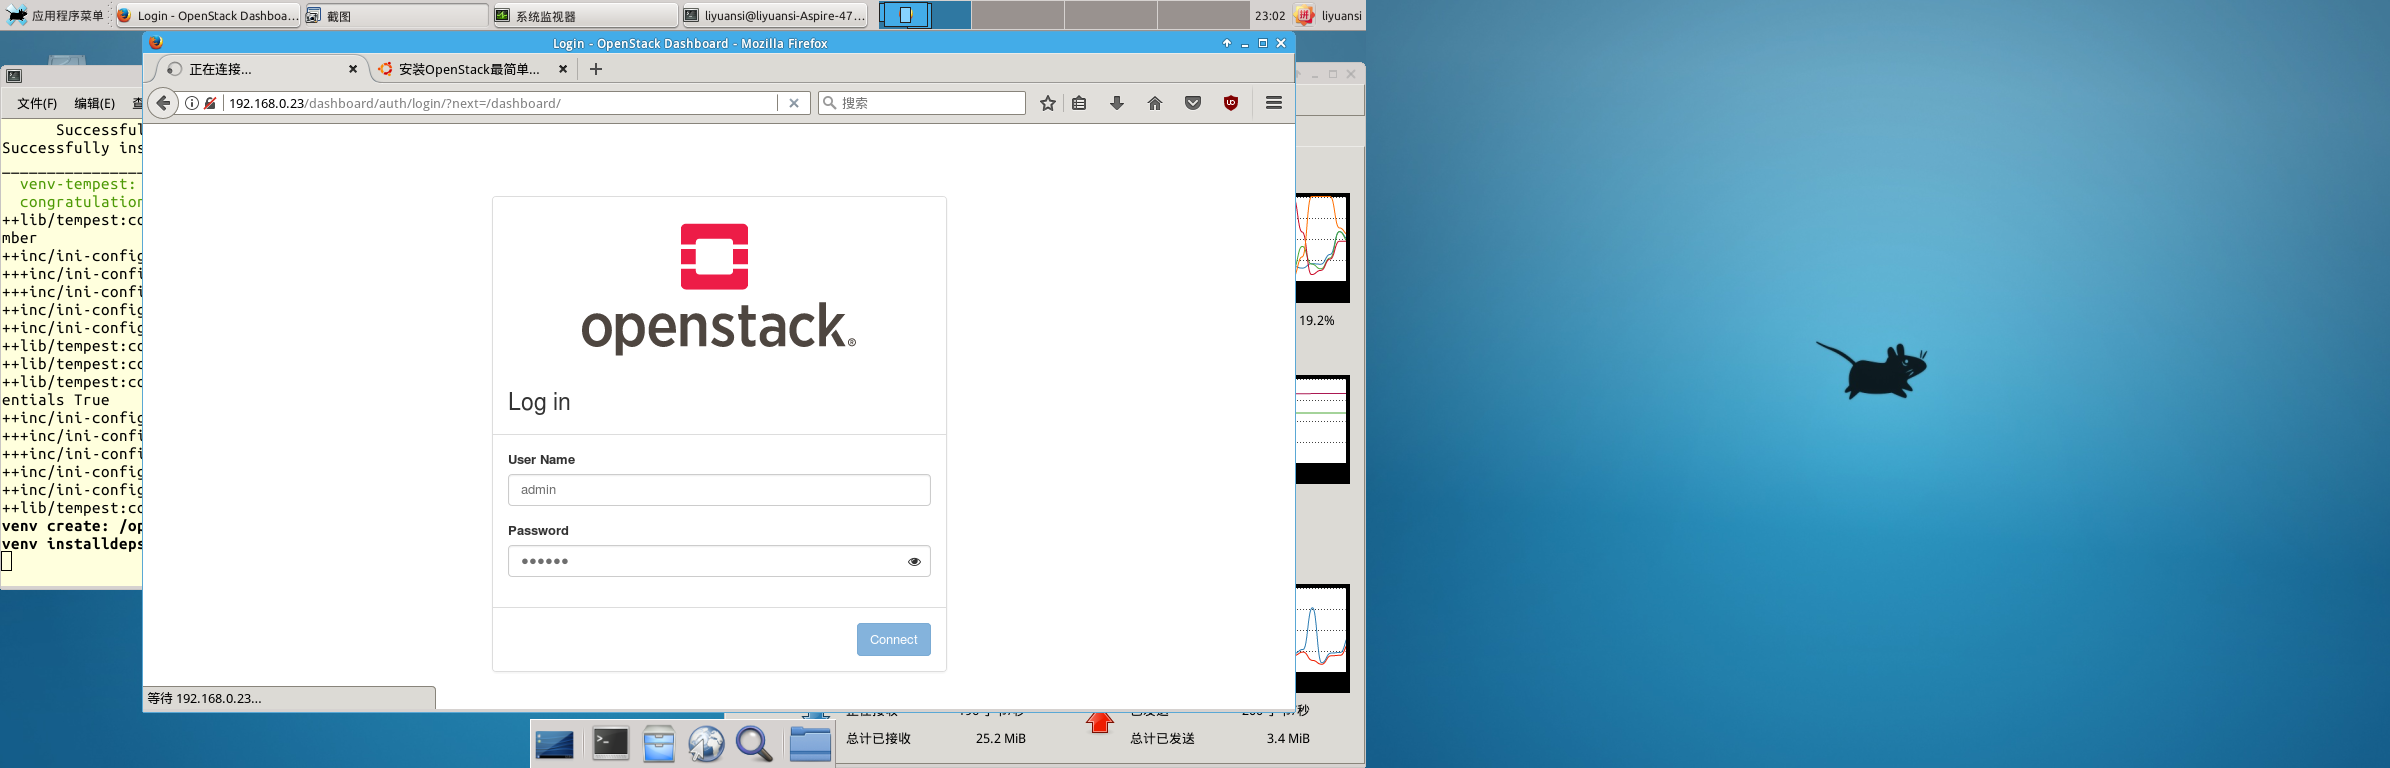Click the Firefox 搜索 search box
The width and height of the screenshot is (2390, 768).
[922, 103]
